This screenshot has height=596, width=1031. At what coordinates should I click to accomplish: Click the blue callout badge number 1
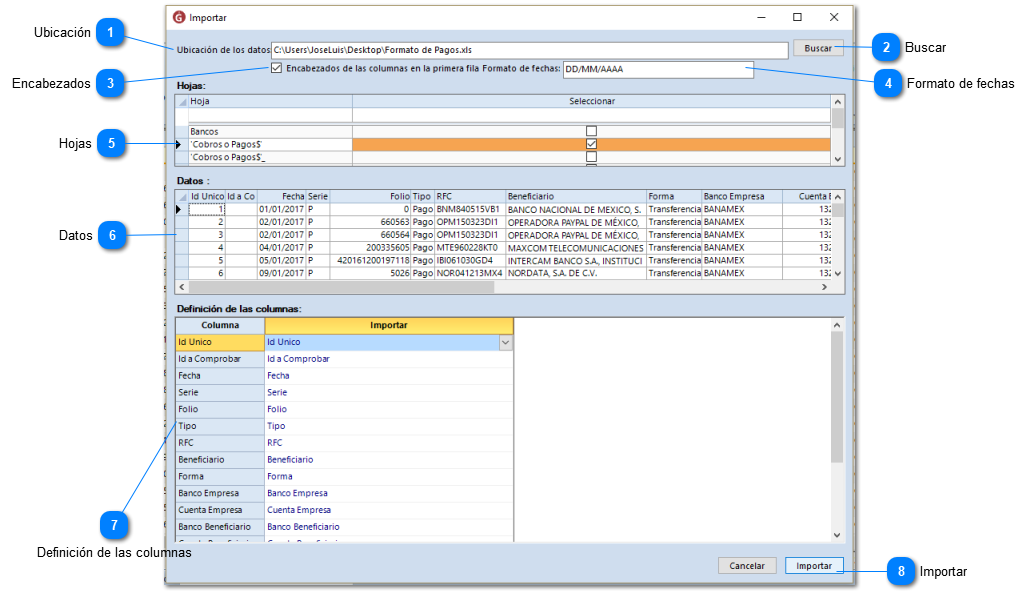(110, 33)
